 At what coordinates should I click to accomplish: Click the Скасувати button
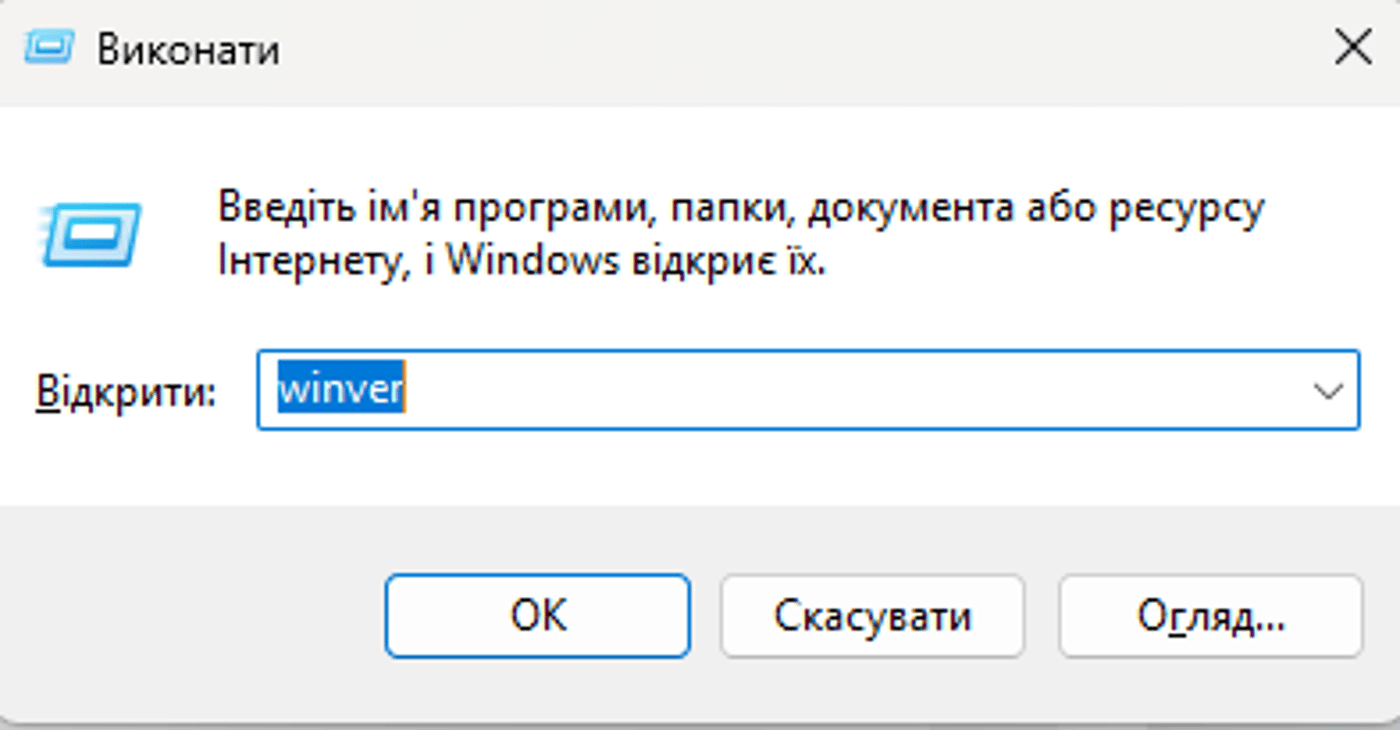point(872,616)
